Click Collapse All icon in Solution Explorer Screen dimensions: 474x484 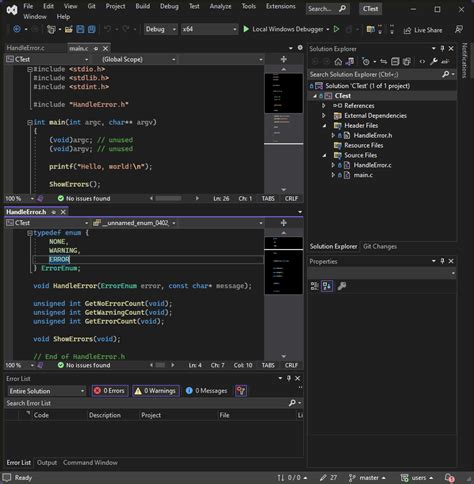click(x=395, y=62)
